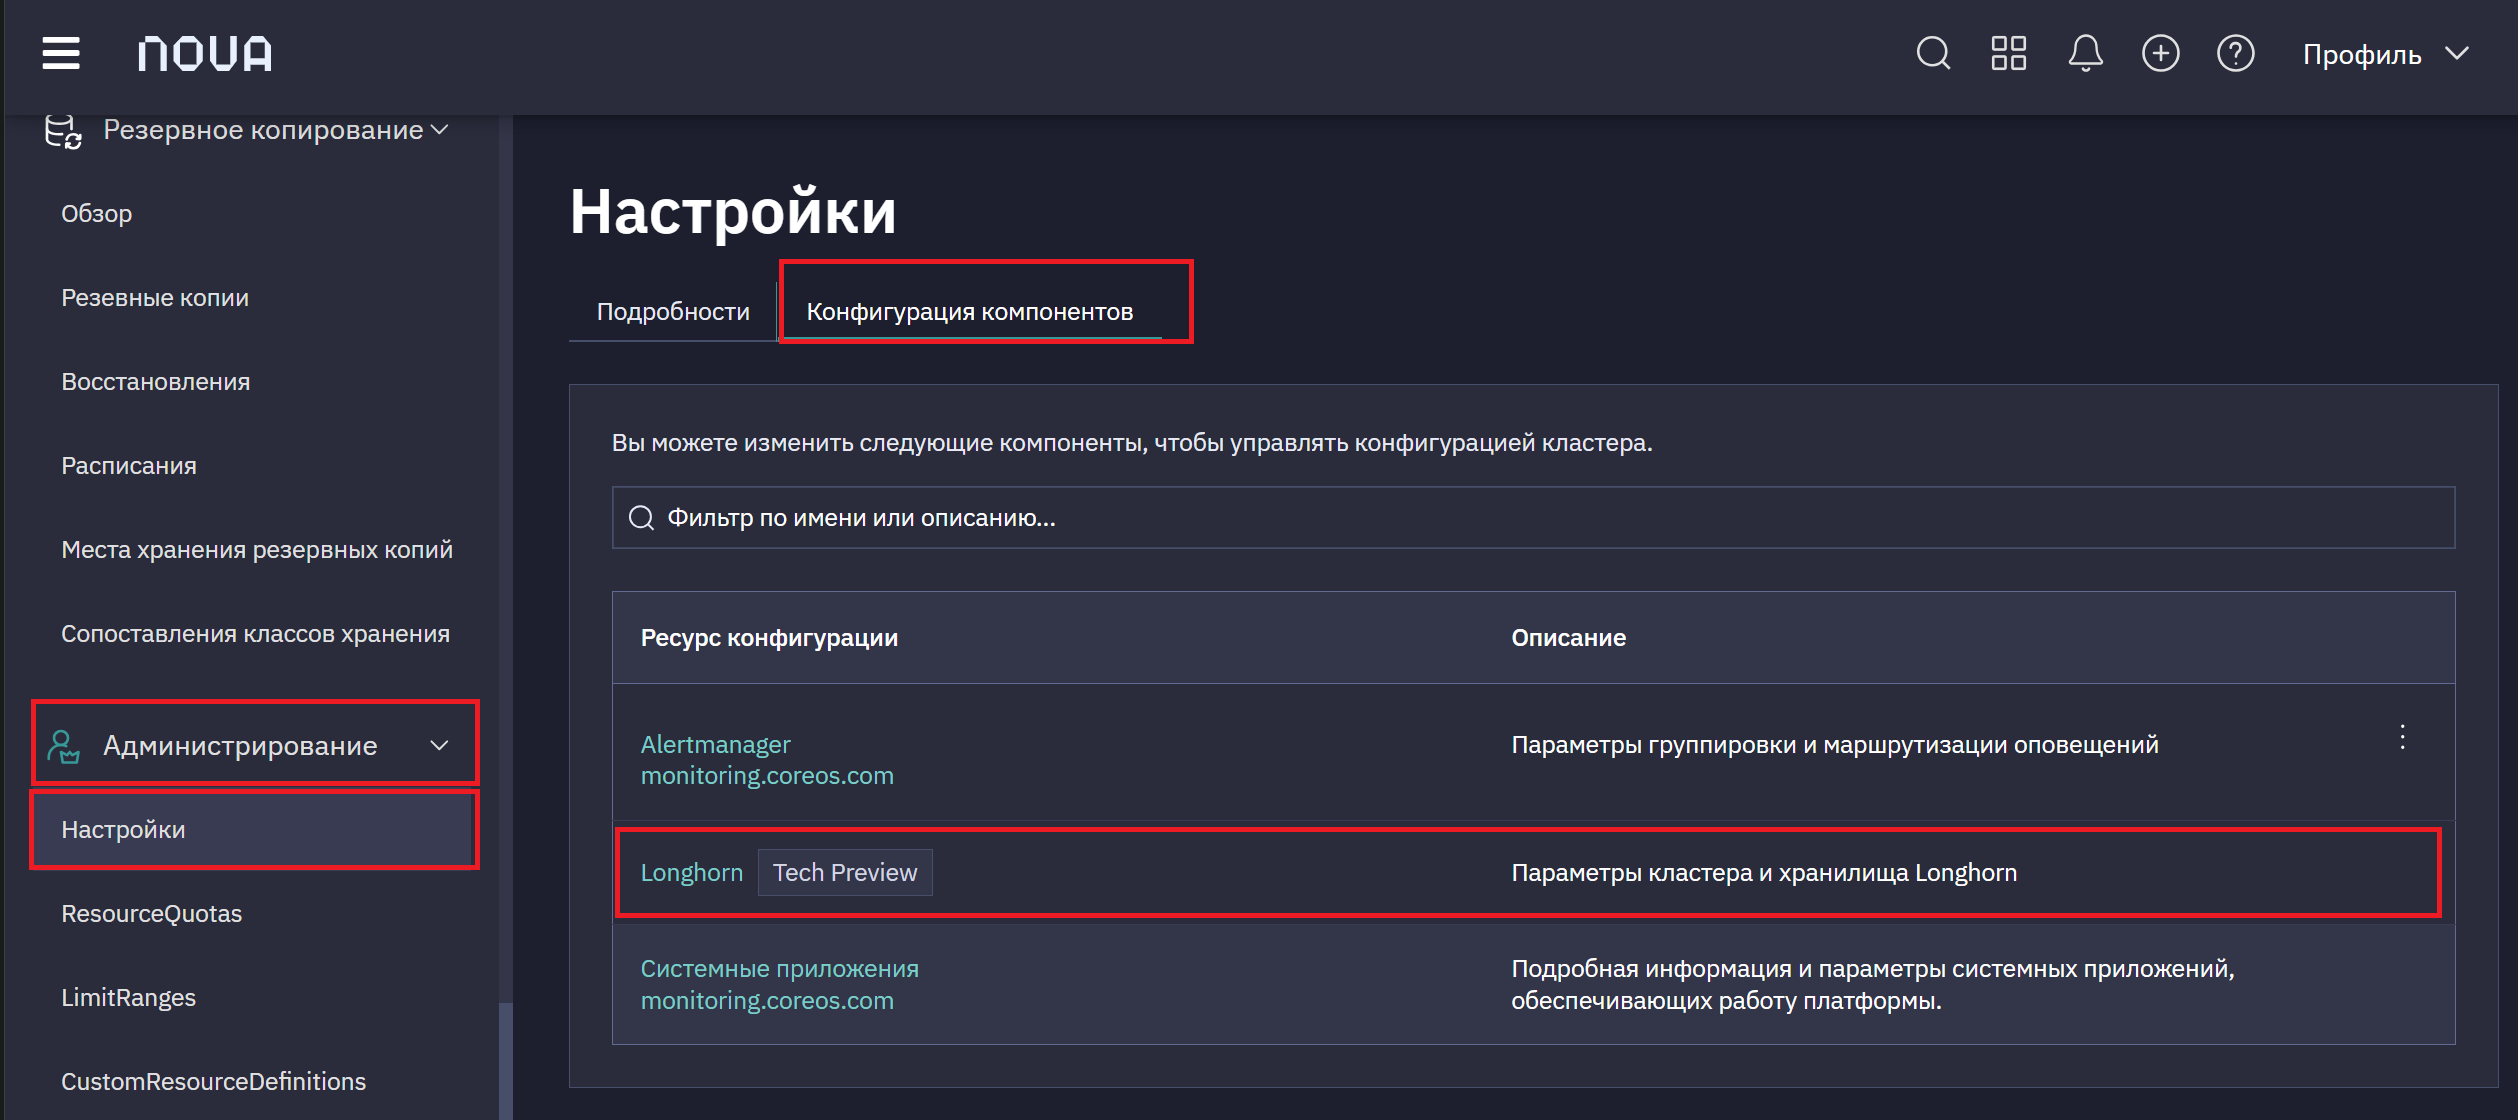Click the Nova logo
The width and height of the screenshot is (2518, 1120).
[x=205, y=54]
